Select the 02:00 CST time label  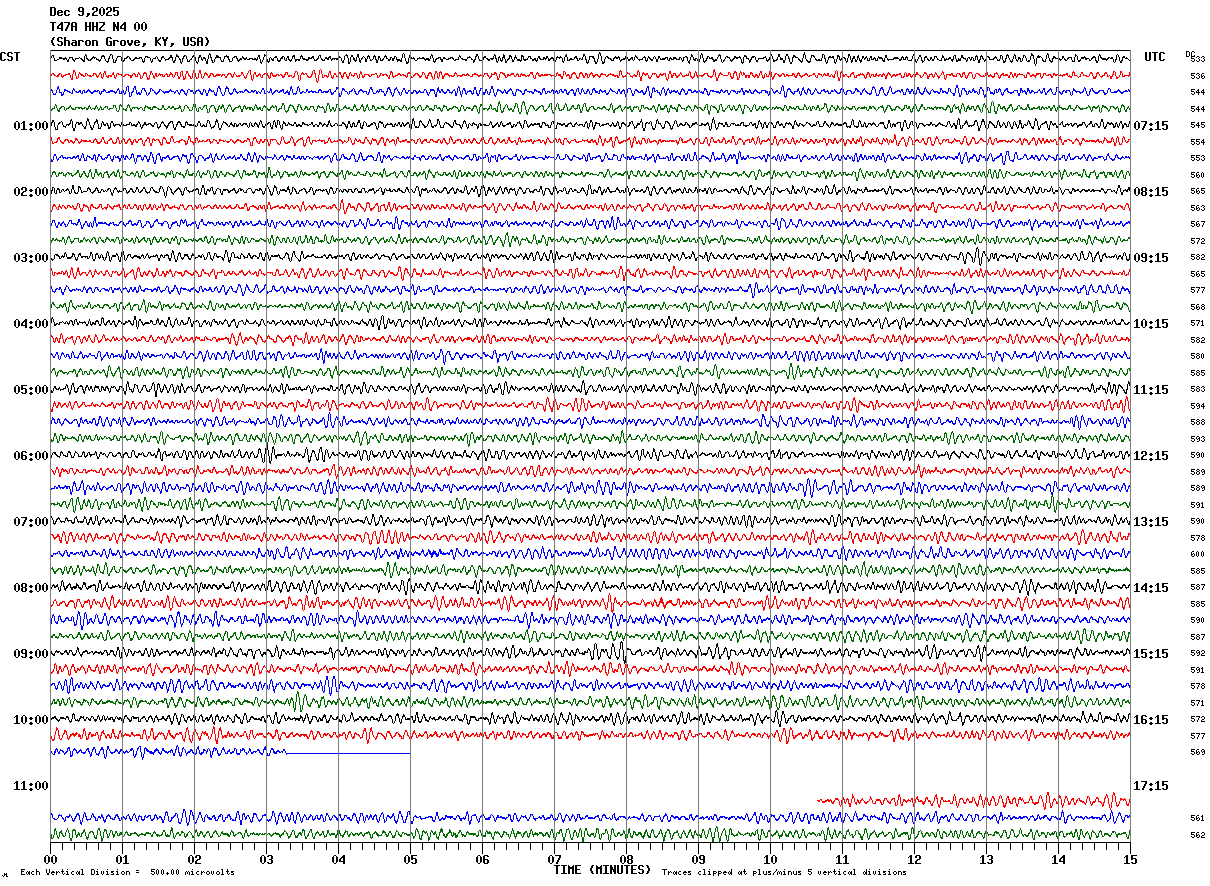click(x=31, y=192)
